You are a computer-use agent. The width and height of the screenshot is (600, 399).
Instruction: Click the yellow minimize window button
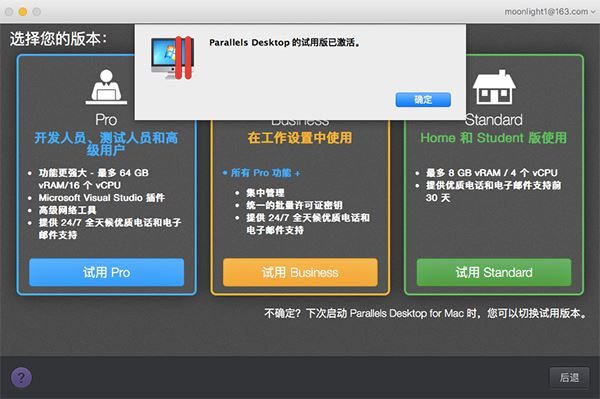[23, 12]
